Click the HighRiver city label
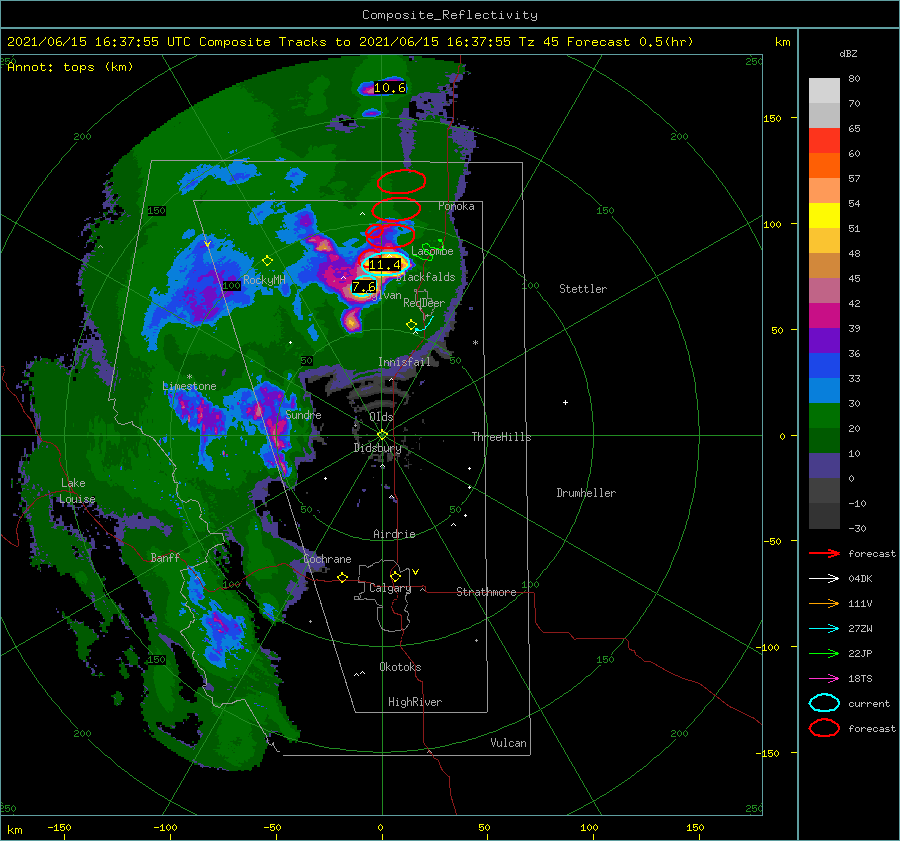The width and height of the screenshot is (900, 841). point(414,702)
